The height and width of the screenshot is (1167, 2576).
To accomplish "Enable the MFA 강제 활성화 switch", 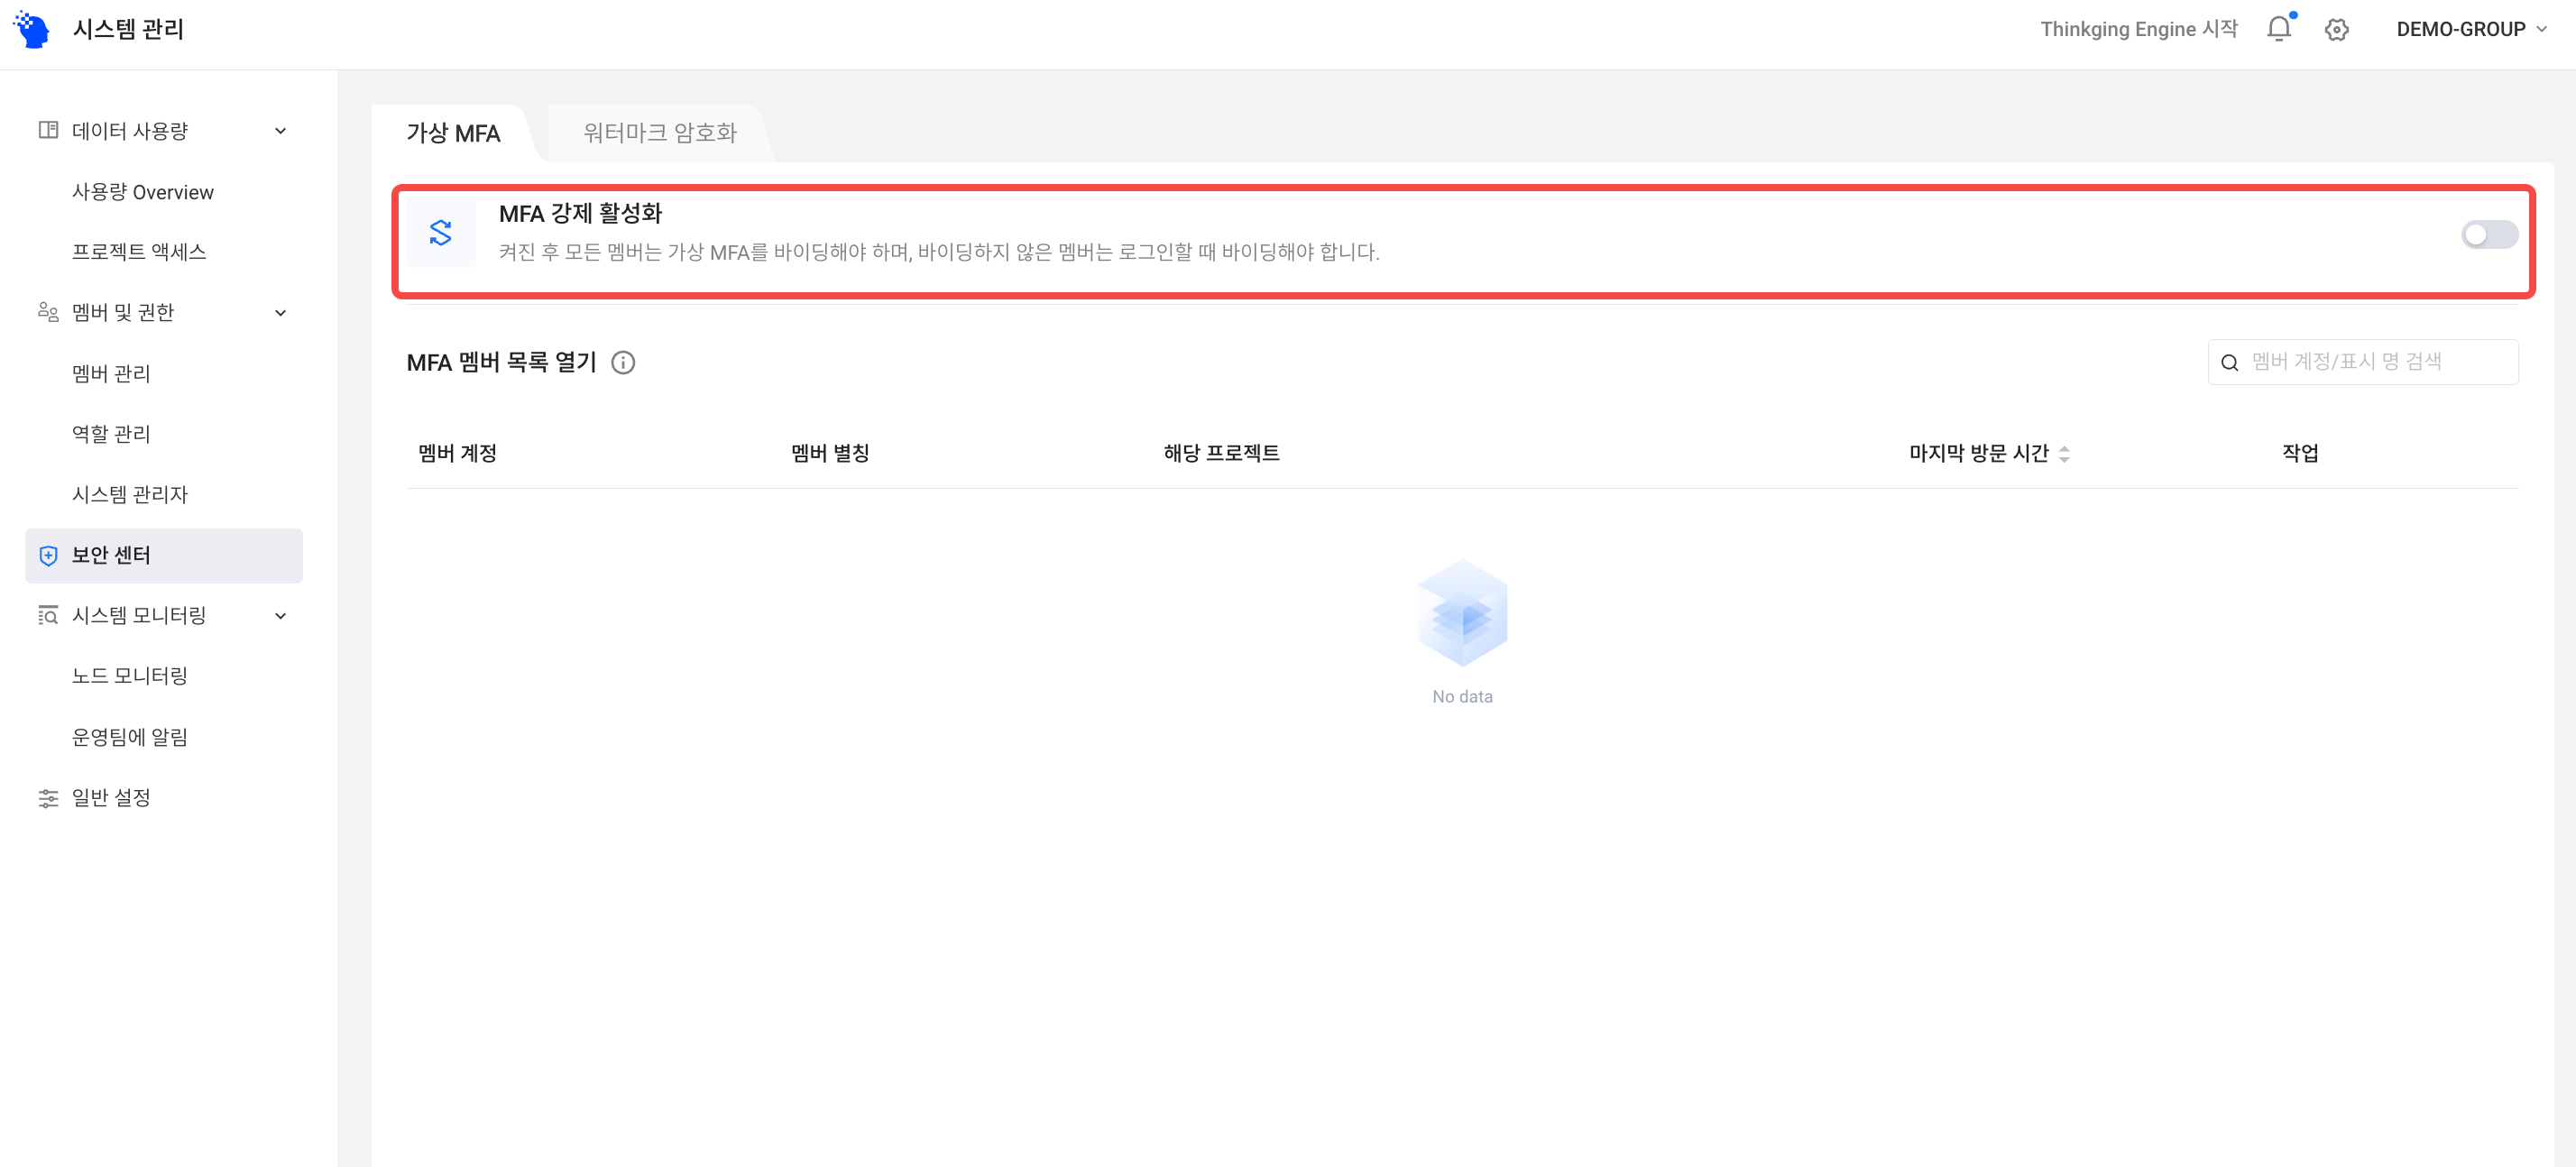I will coord(2489,234).
